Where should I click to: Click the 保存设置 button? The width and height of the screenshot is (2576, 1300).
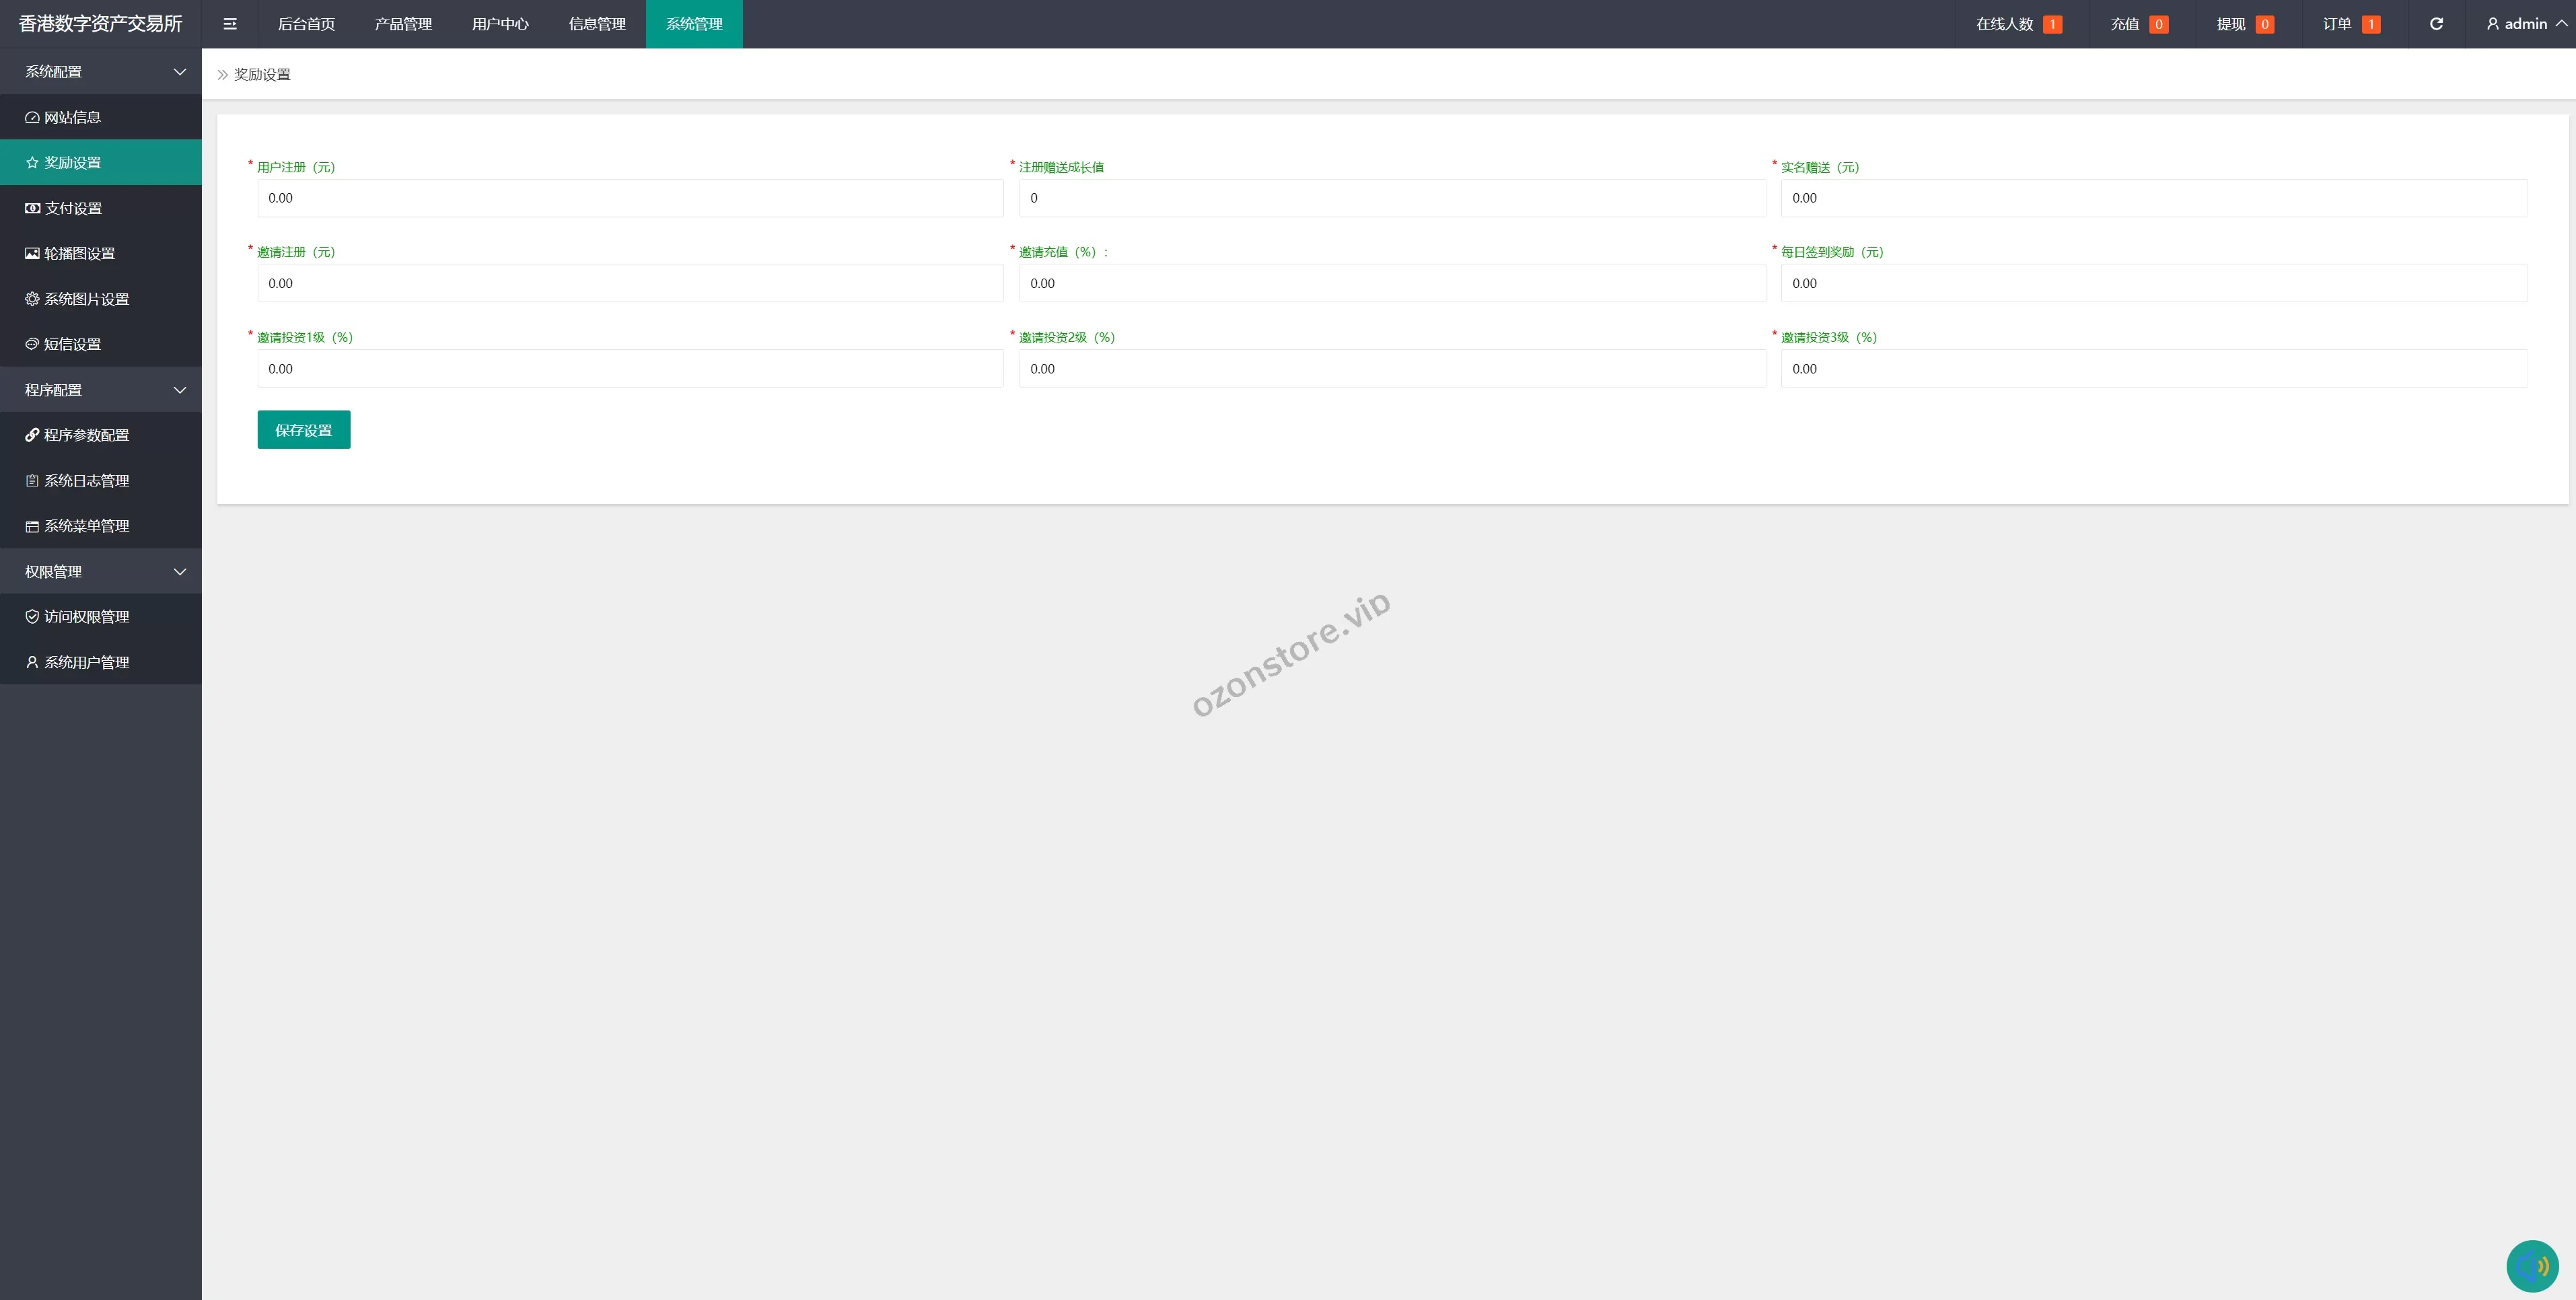pos(304,430)
